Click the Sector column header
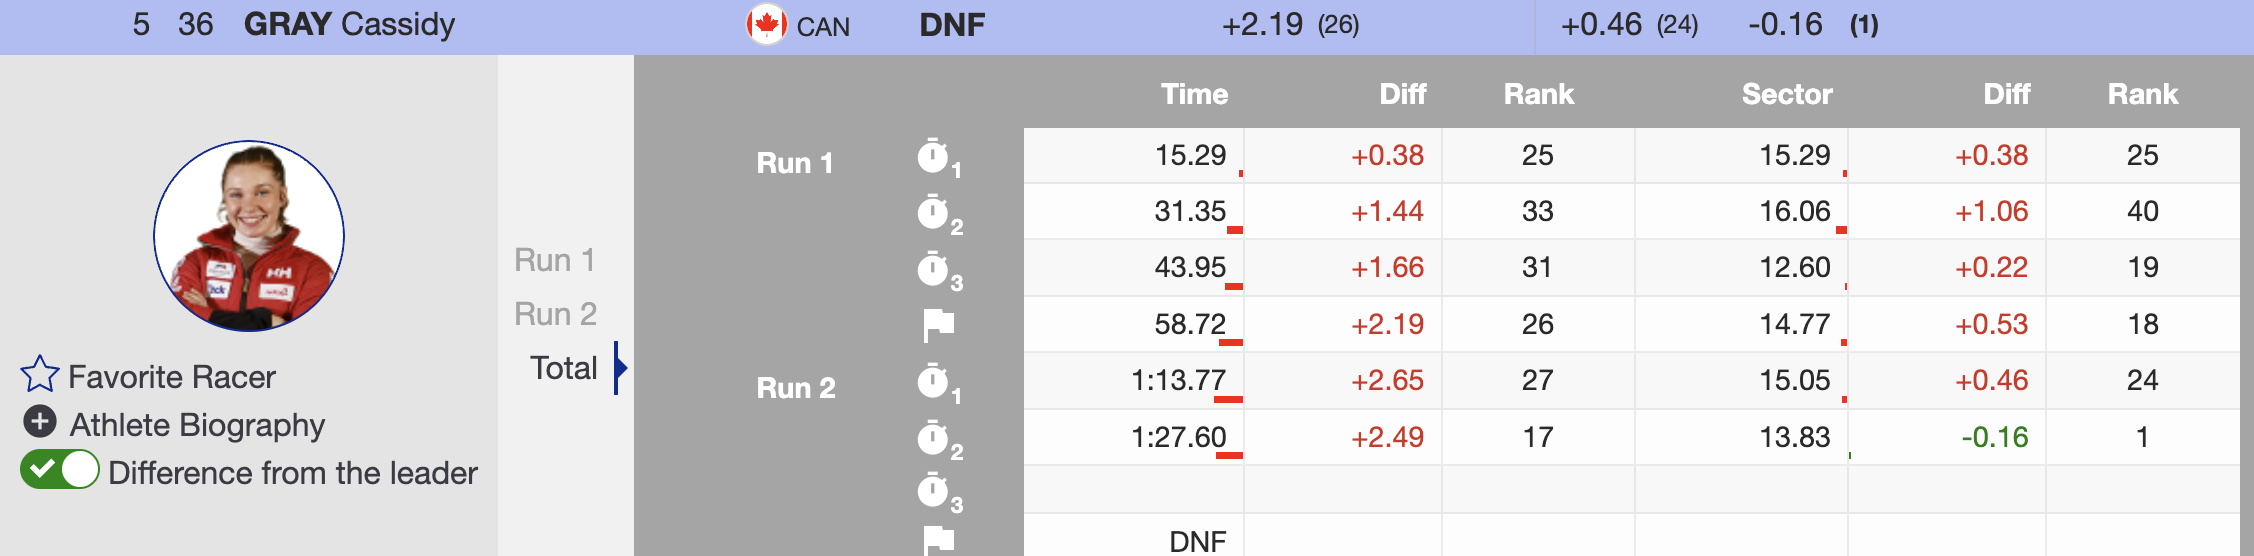The width and height of the screenshot is (2254, 556). point(1786,94)
